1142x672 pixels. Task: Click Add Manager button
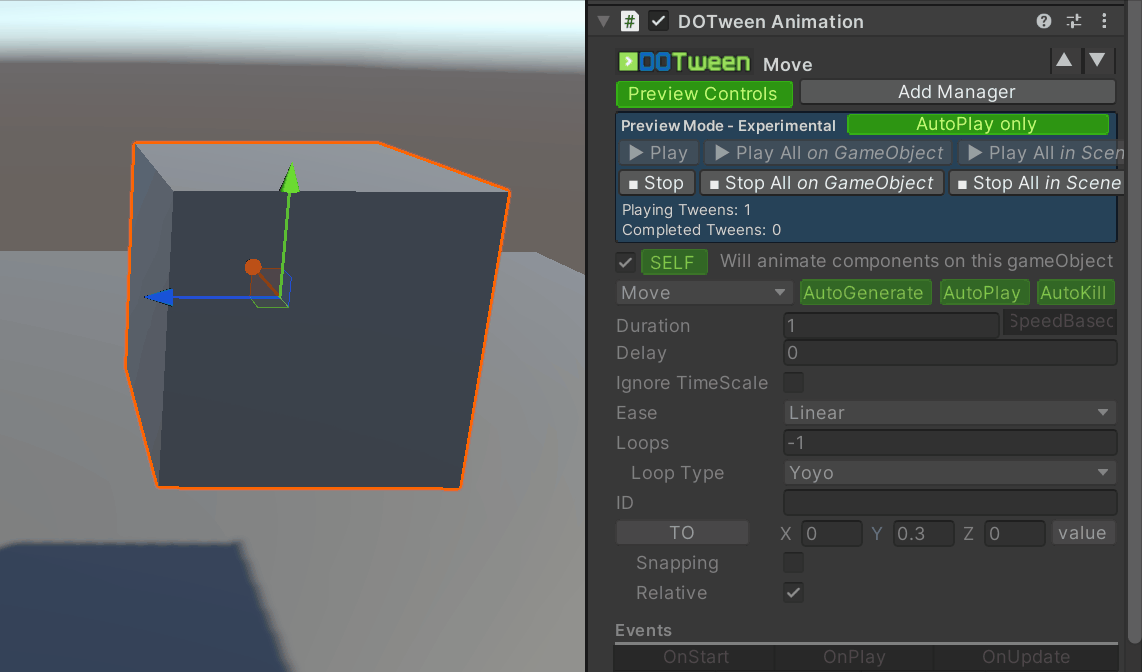click(957, 92)
